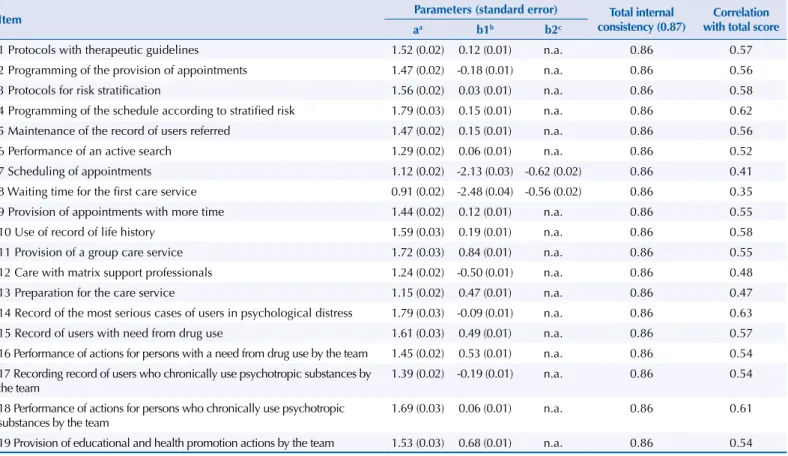This screenshot has width=788, height=456.
Task: Click correlation value "0.63"
Action: [x=741, y=313]
